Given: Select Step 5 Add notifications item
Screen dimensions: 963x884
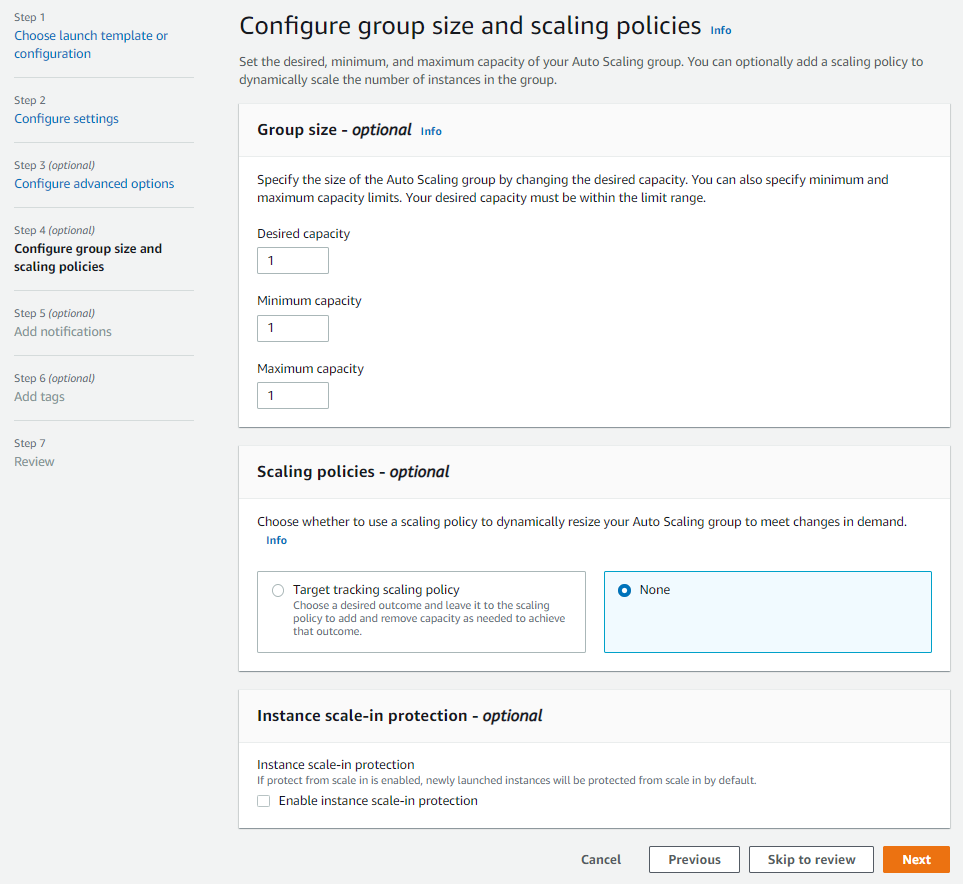Looking at the screenshot, I should click(63, 332).
